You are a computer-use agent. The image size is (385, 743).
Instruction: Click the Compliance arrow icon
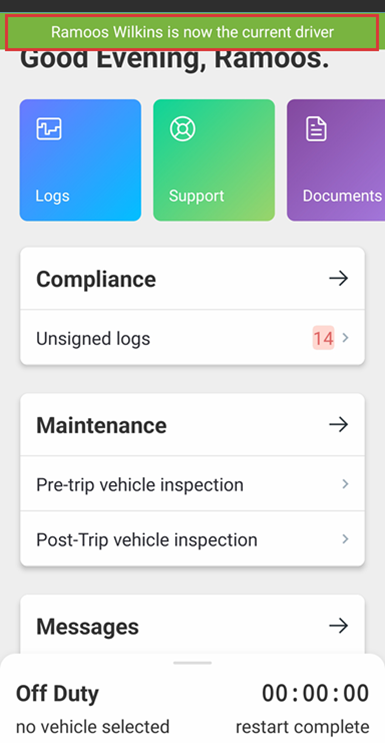tap(339, 279)
